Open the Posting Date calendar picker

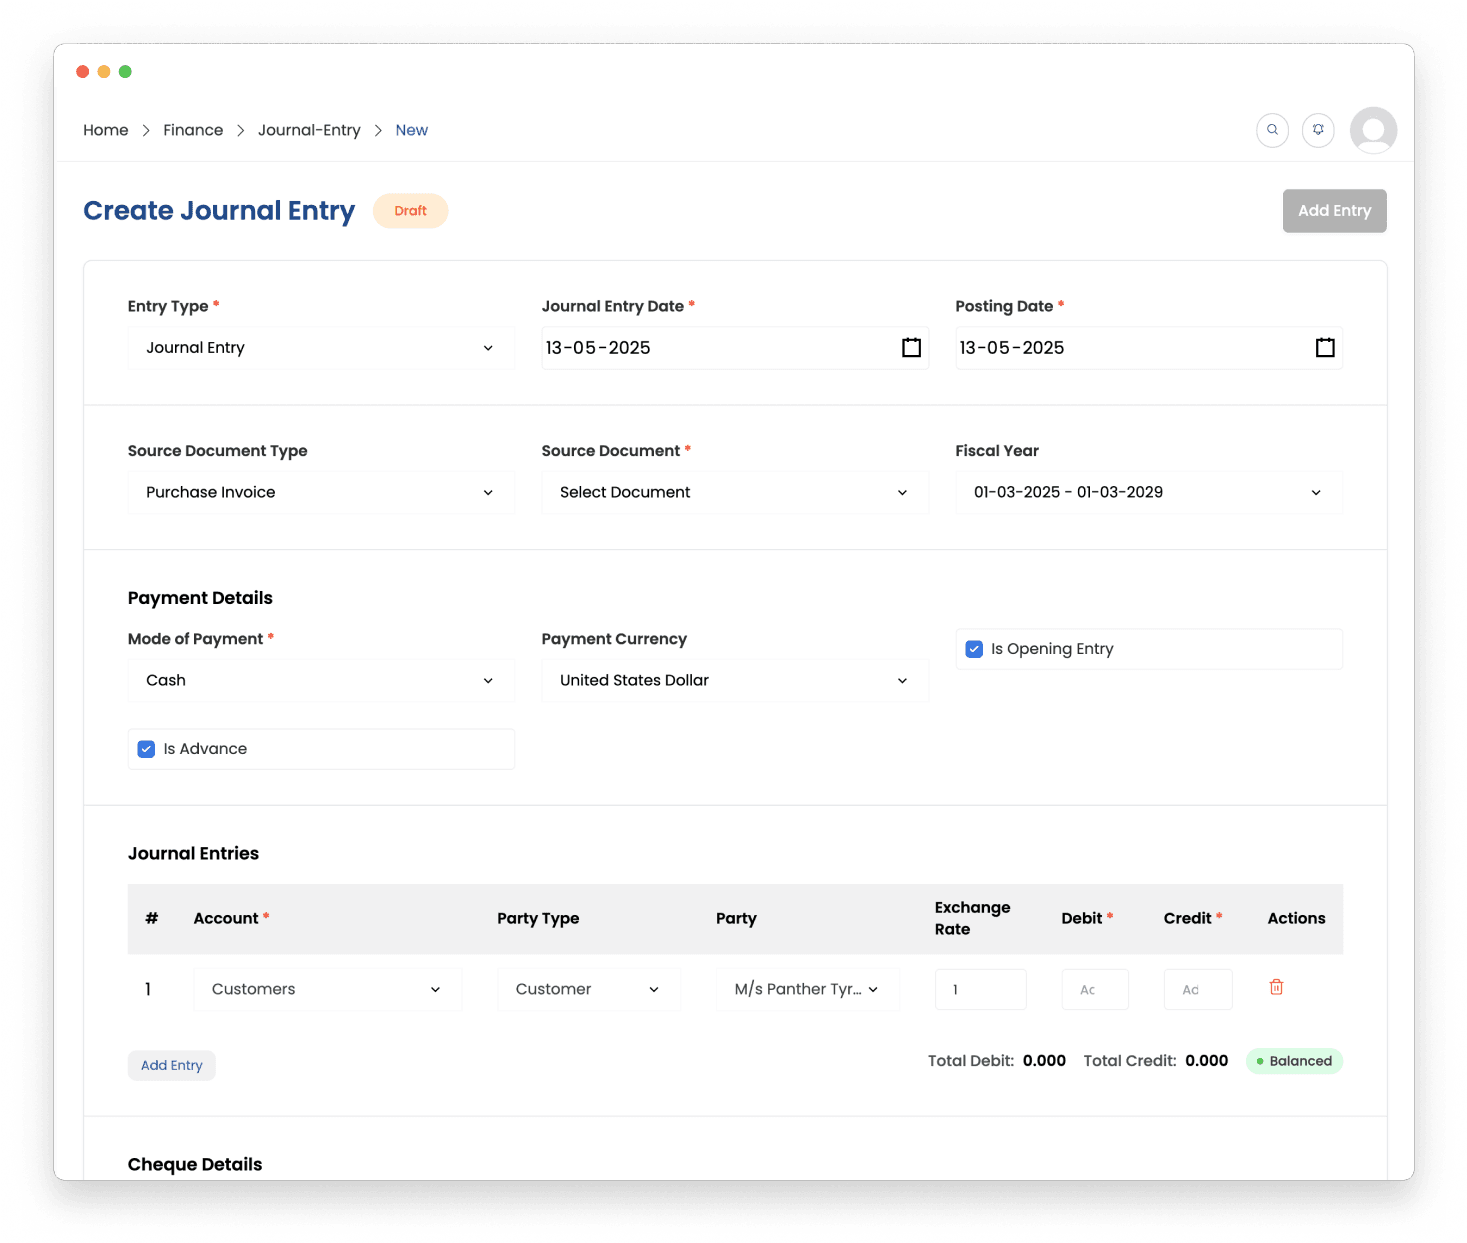(x=1325, y=347)
